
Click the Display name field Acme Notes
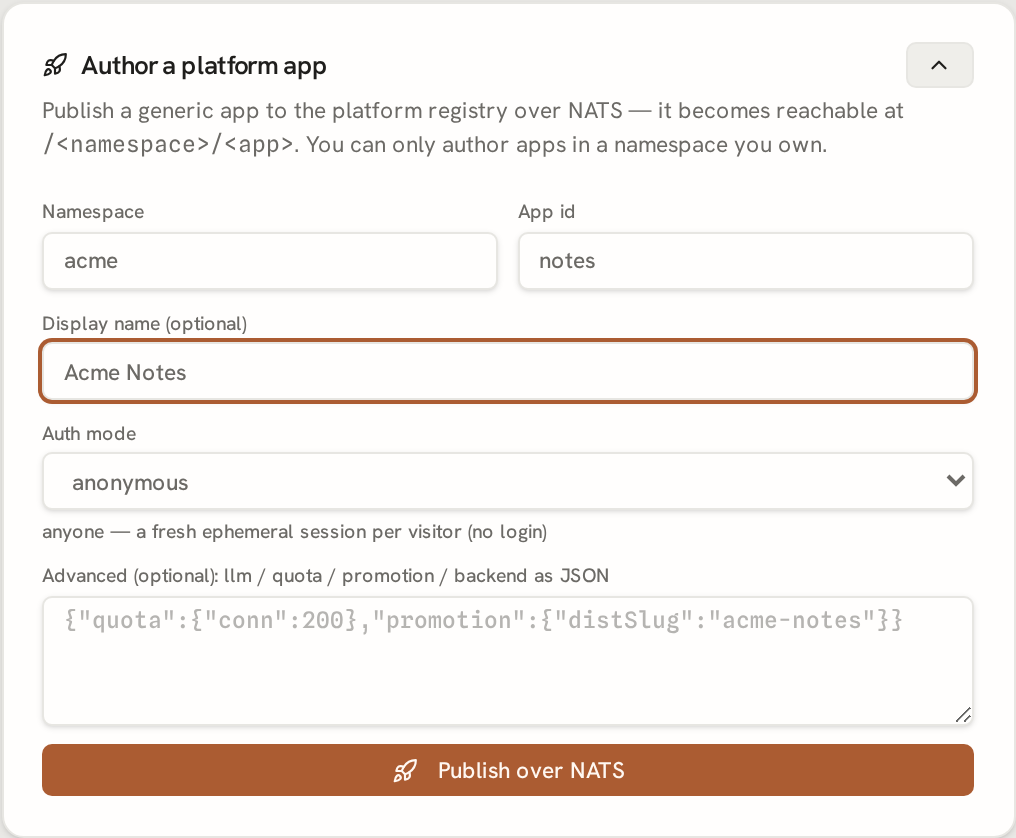[508, 371]
